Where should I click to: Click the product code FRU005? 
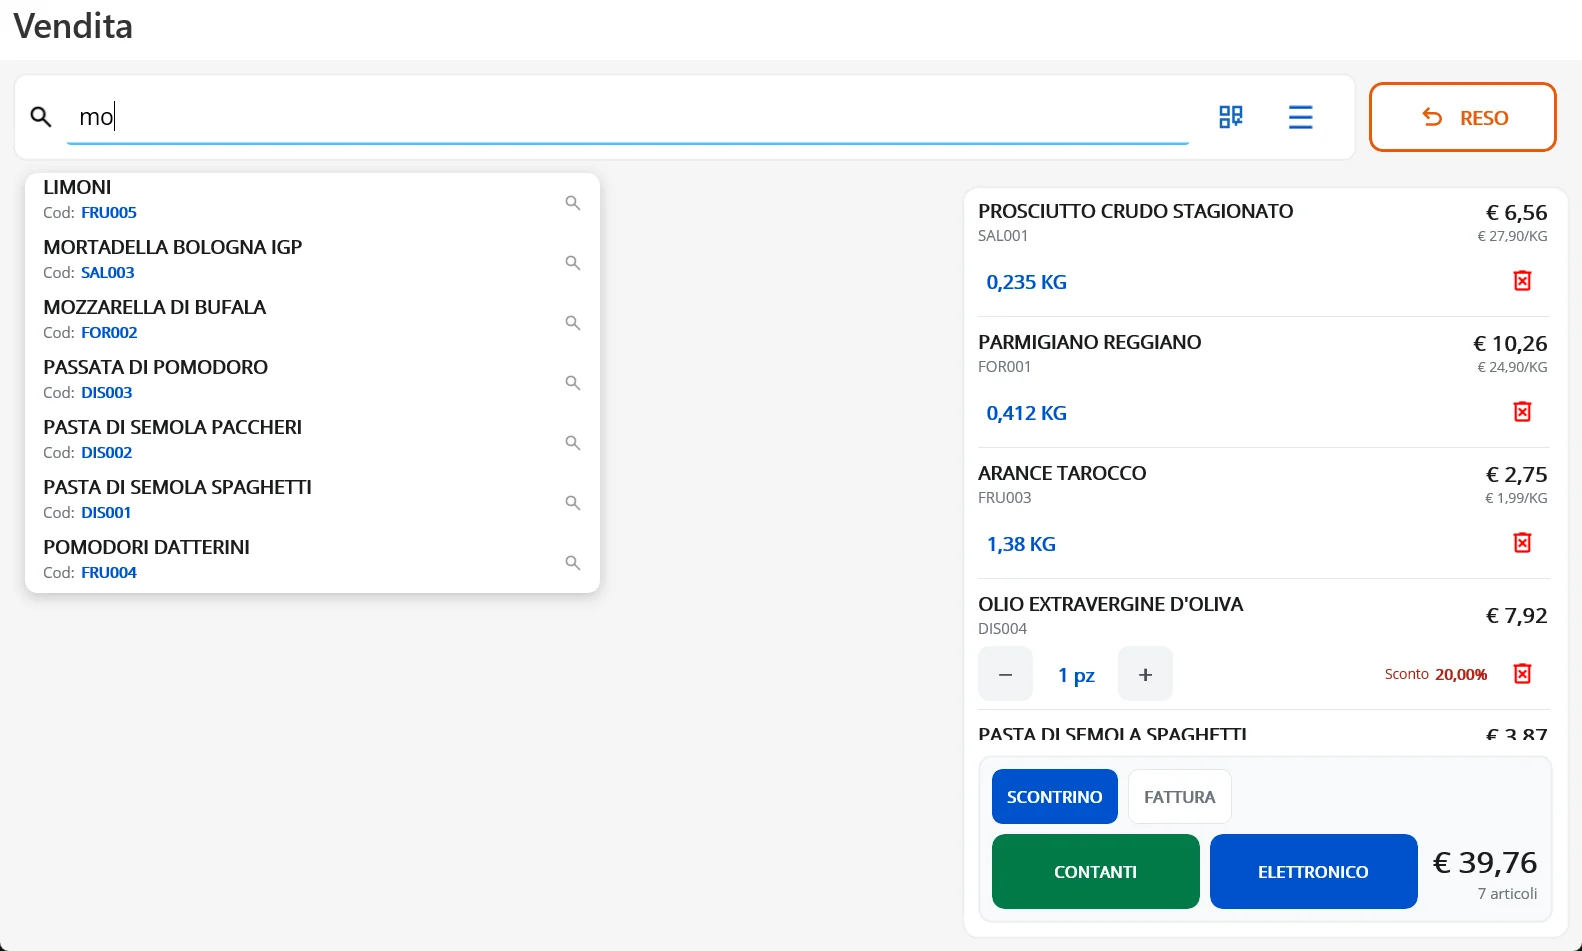[109, 212]
